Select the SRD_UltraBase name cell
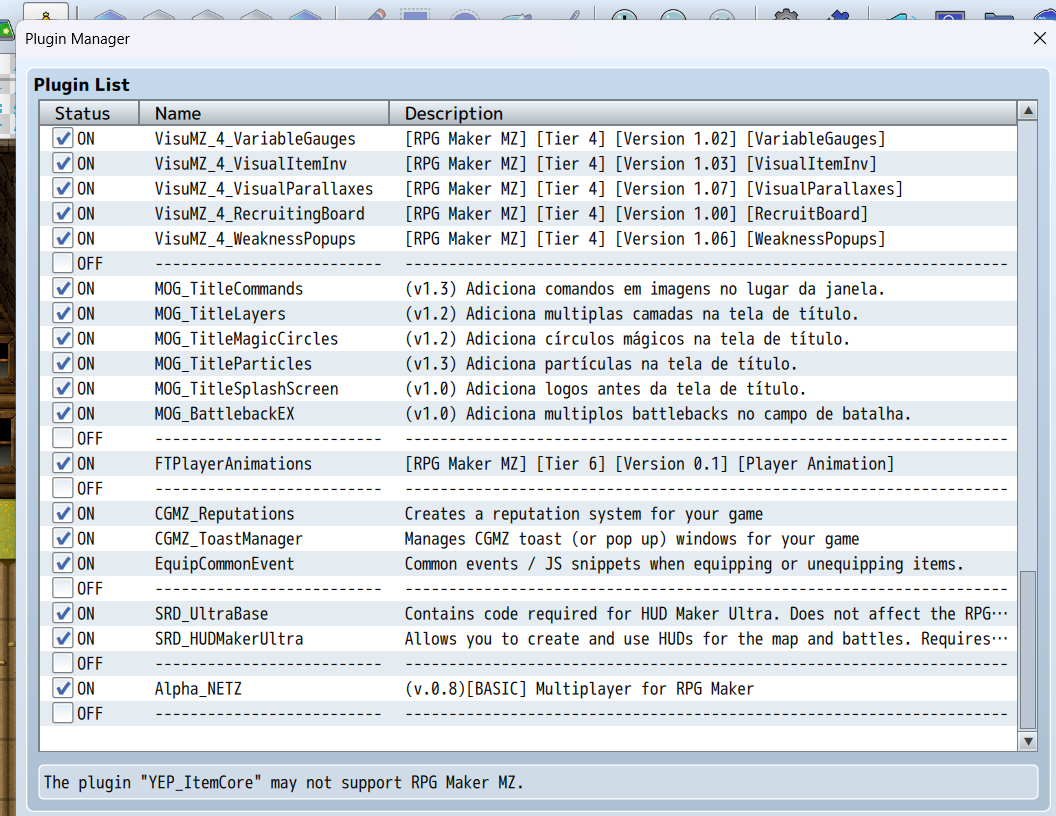 point(211,614)
